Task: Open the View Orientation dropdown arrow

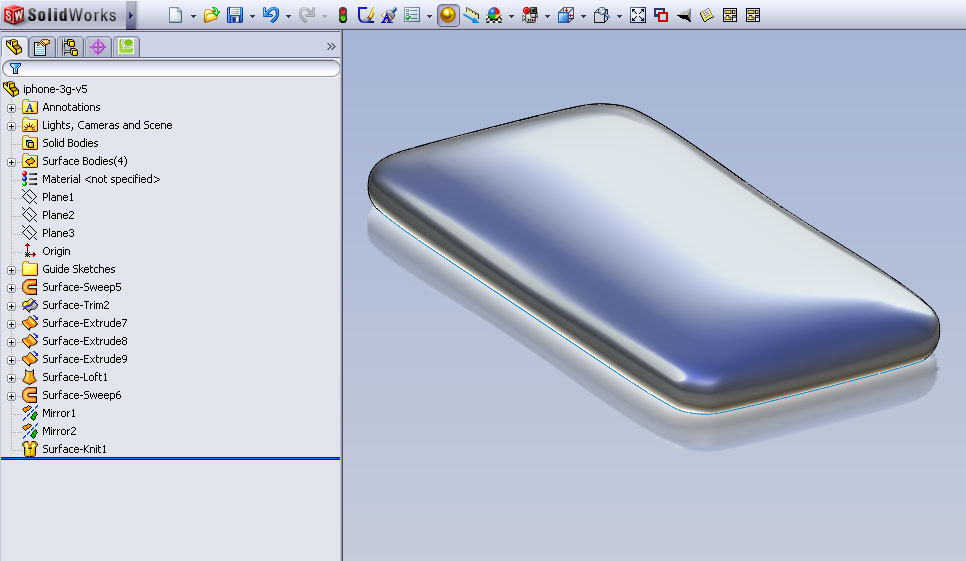Action: (x=583, y=16)
